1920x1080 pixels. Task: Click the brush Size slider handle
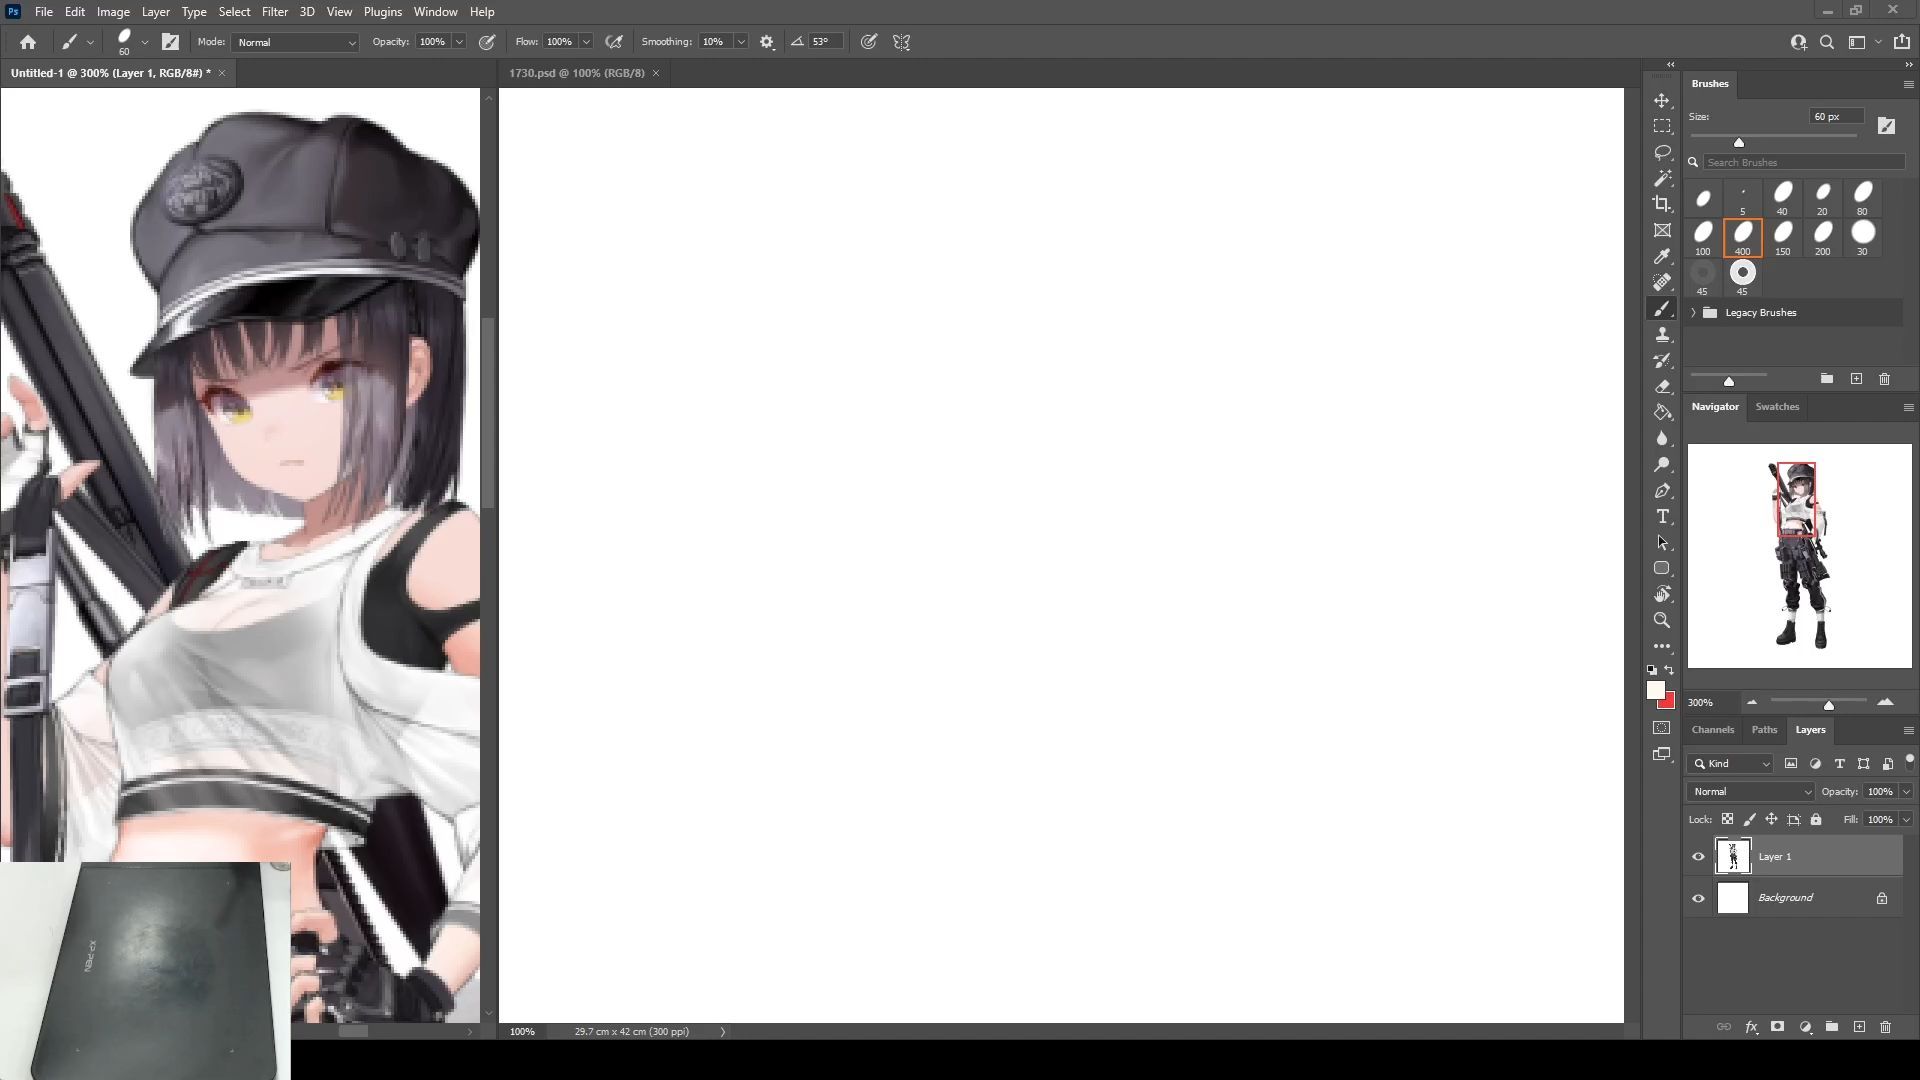coord(1739,143)
